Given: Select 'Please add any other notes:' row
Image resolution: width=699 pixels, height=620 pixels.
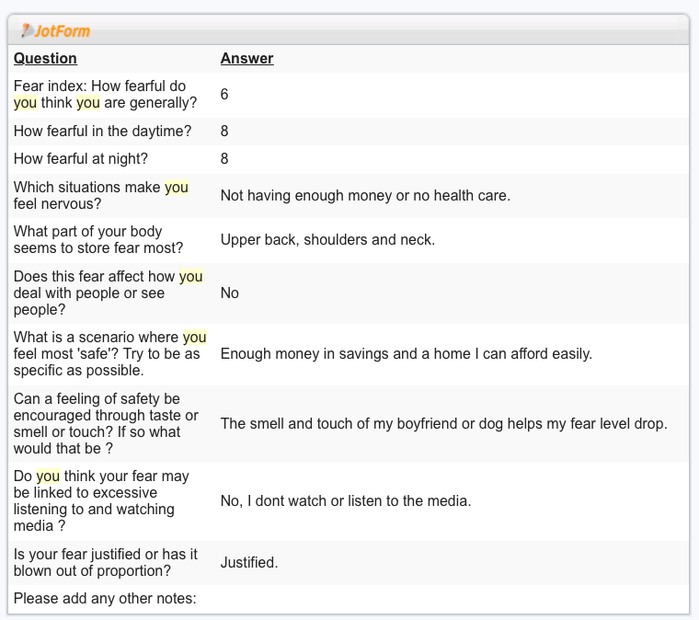Looking at the screenshot, I should [349, 599].
